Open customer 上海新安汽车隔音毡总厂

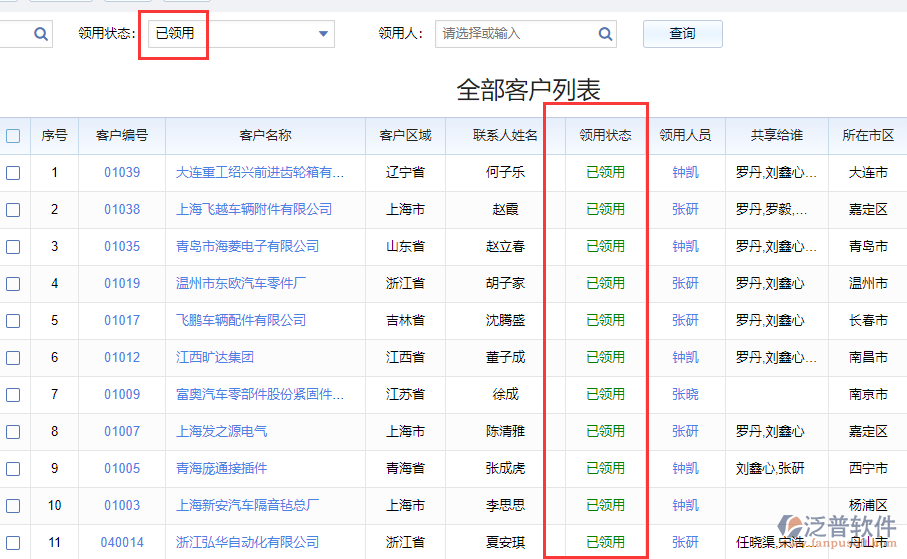point(248,506)
